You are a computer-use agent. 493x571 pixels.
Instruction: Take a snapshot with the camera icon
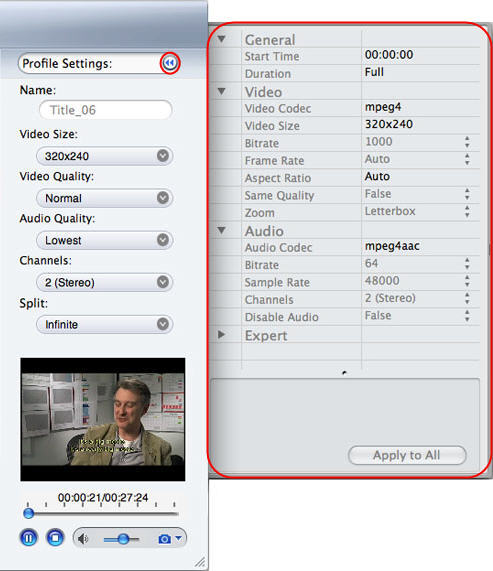[x=165, y=539]
